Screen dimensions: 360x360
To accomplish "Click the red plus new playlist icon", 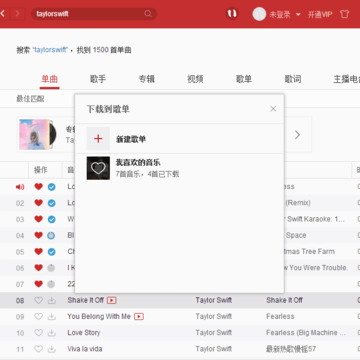I will 98,139.
